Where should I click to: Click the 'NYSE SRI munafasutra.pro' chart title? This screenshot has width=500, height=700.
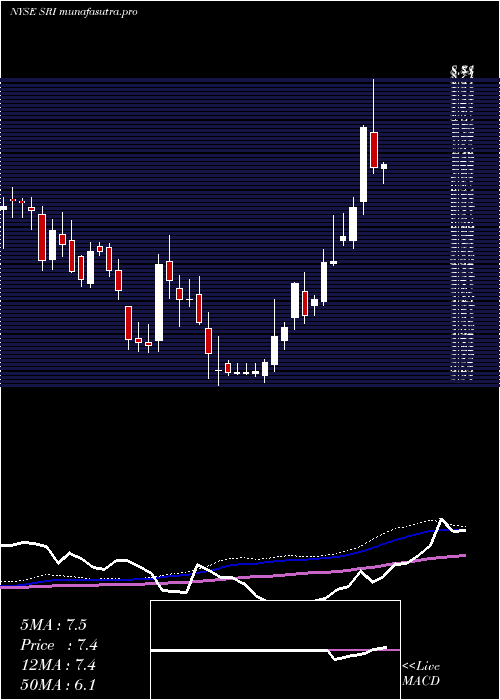[x=73, y=12]
